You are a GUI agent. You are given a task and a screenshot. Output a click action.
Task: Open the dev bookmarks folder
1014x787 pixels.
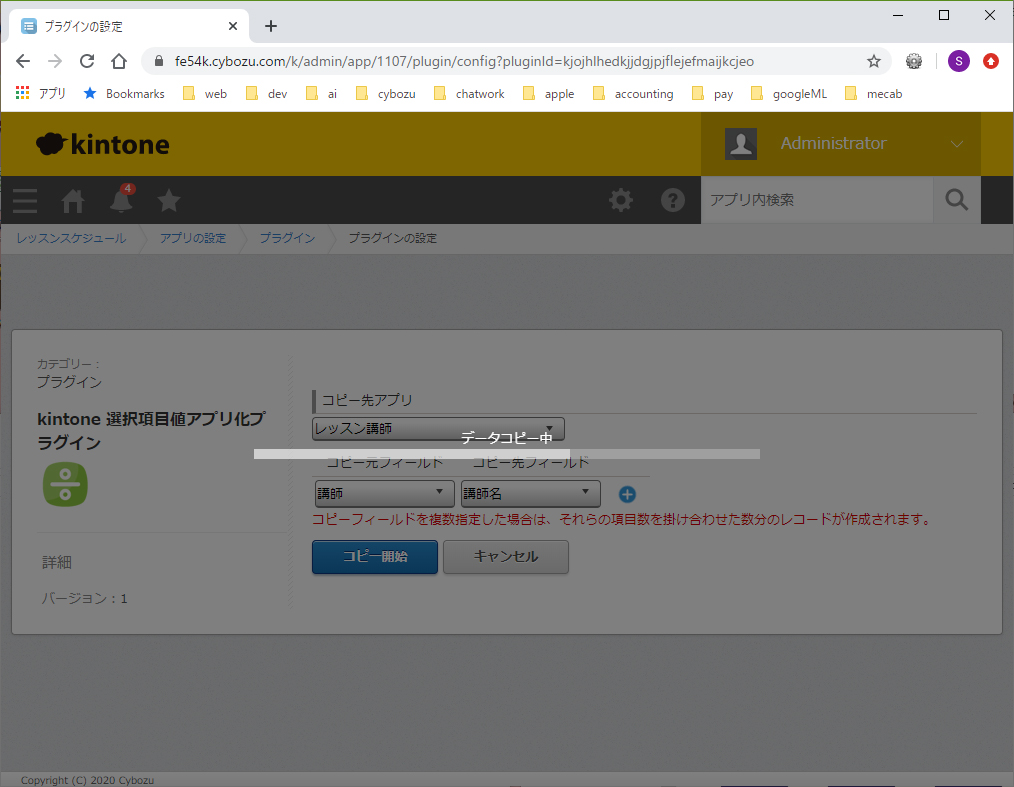pos(266,94)
